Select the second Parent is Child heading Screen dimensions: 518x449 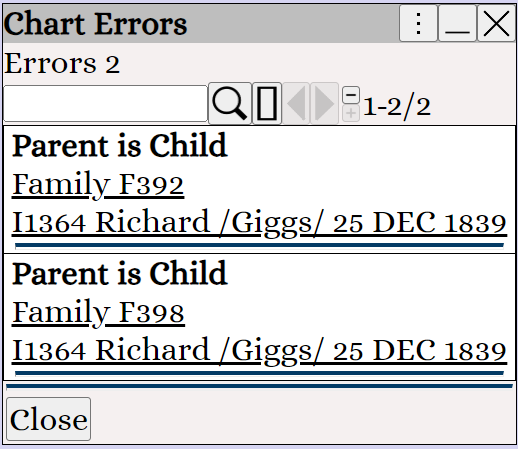(x=120, y=273)
